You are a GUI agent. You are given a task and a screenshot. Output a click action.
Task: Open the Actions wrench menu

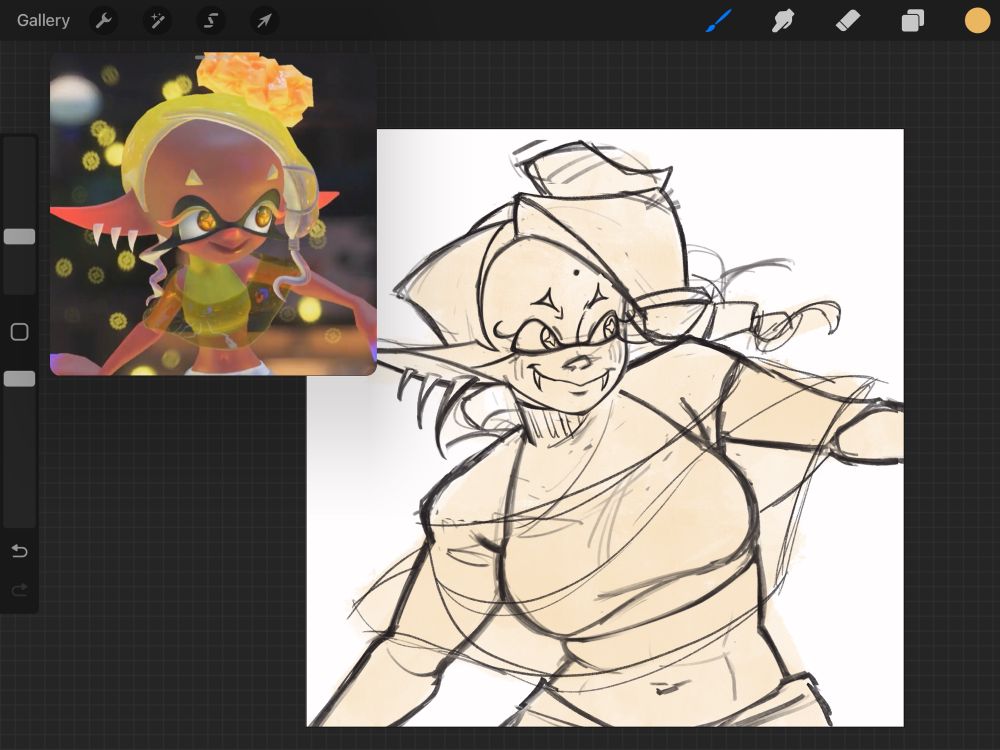click(103, 21)
